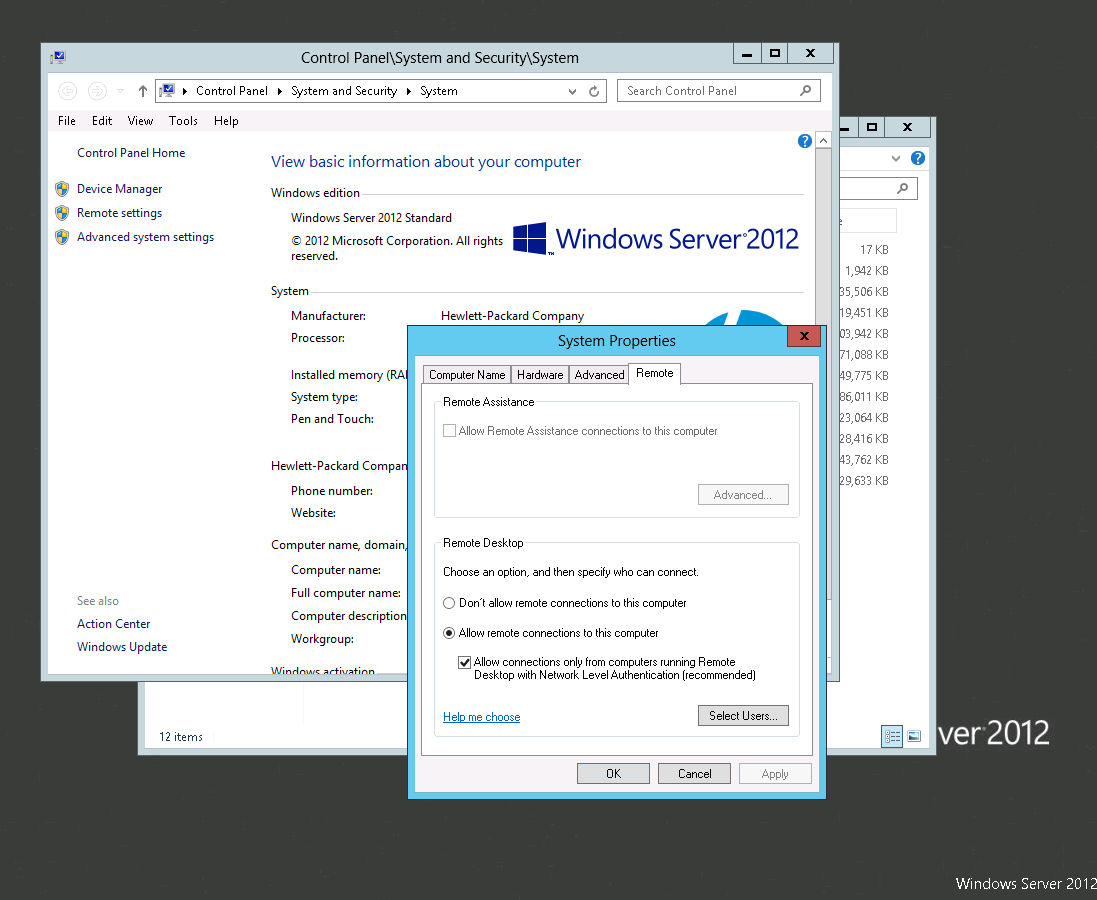Select Don't allow remote connections option

click(449, 603)
